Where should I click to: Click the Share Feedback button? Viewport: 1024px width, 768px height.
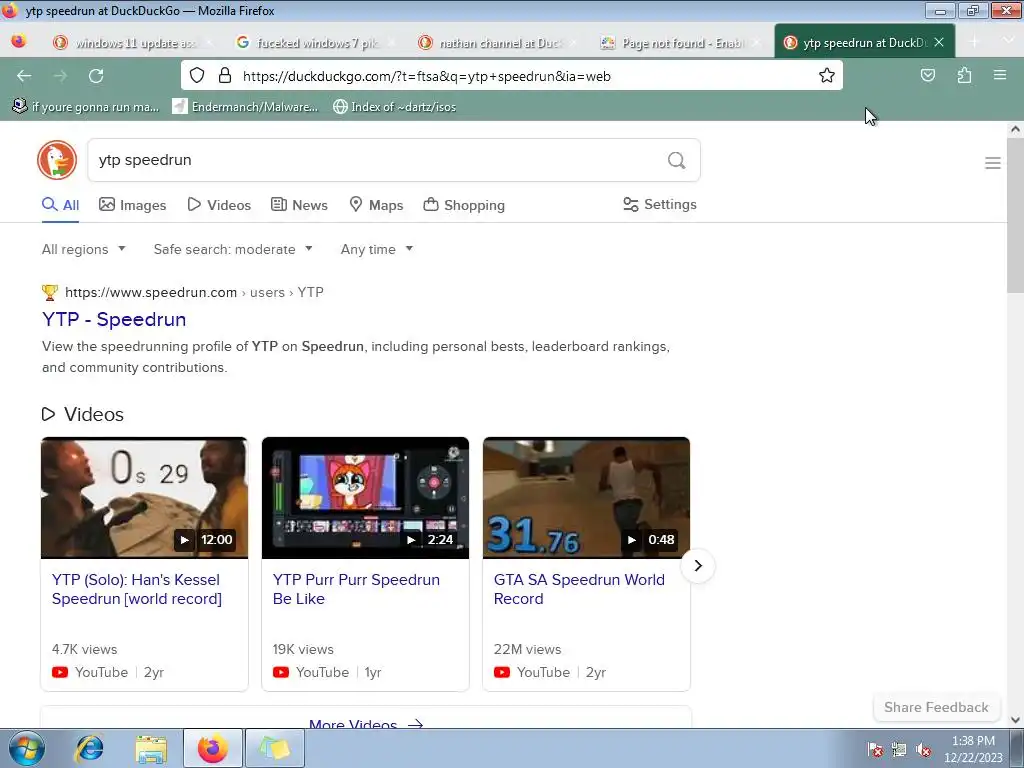coord(936,707)
